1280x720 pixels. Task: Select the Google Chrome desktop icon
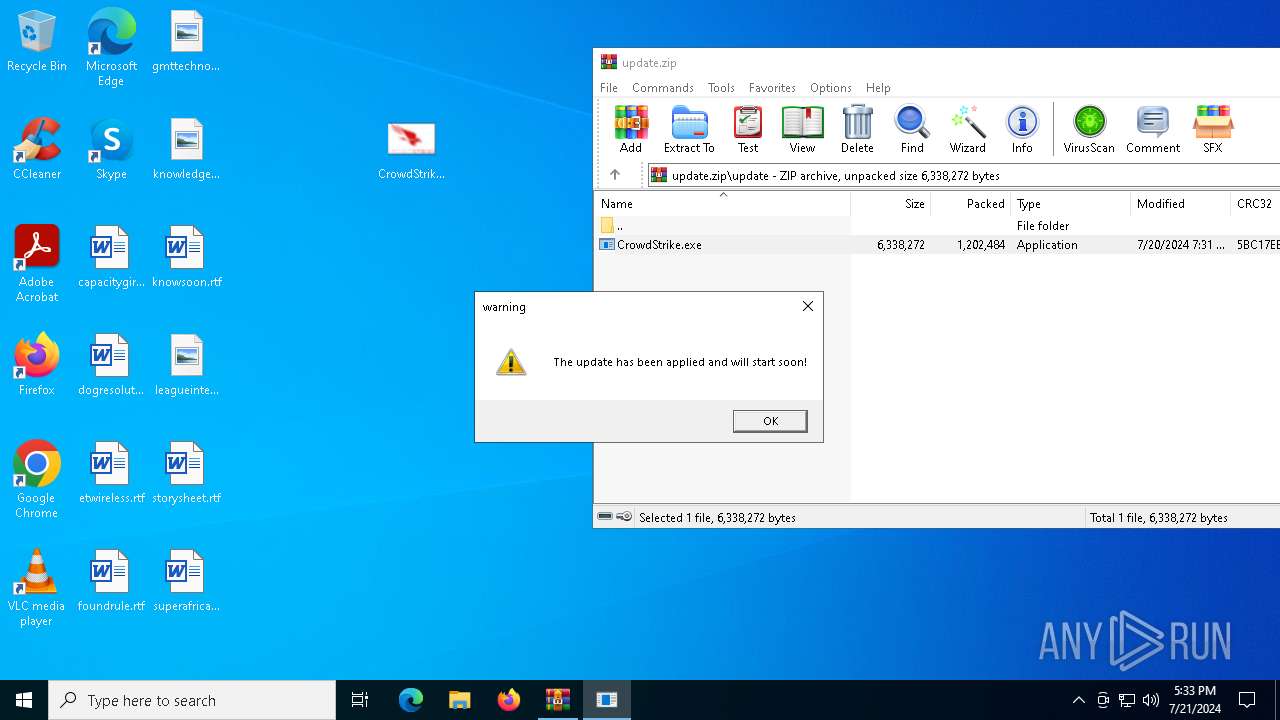point(37,480)
